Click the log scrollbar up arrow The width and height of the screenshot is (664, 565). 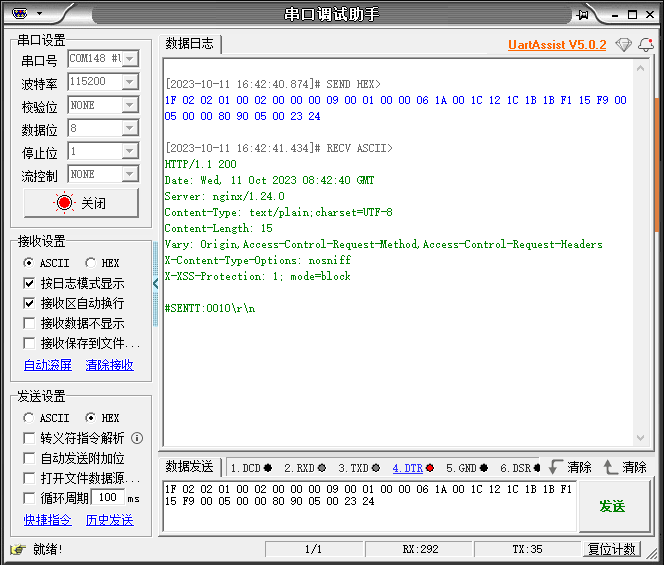(x=640, y=69)
